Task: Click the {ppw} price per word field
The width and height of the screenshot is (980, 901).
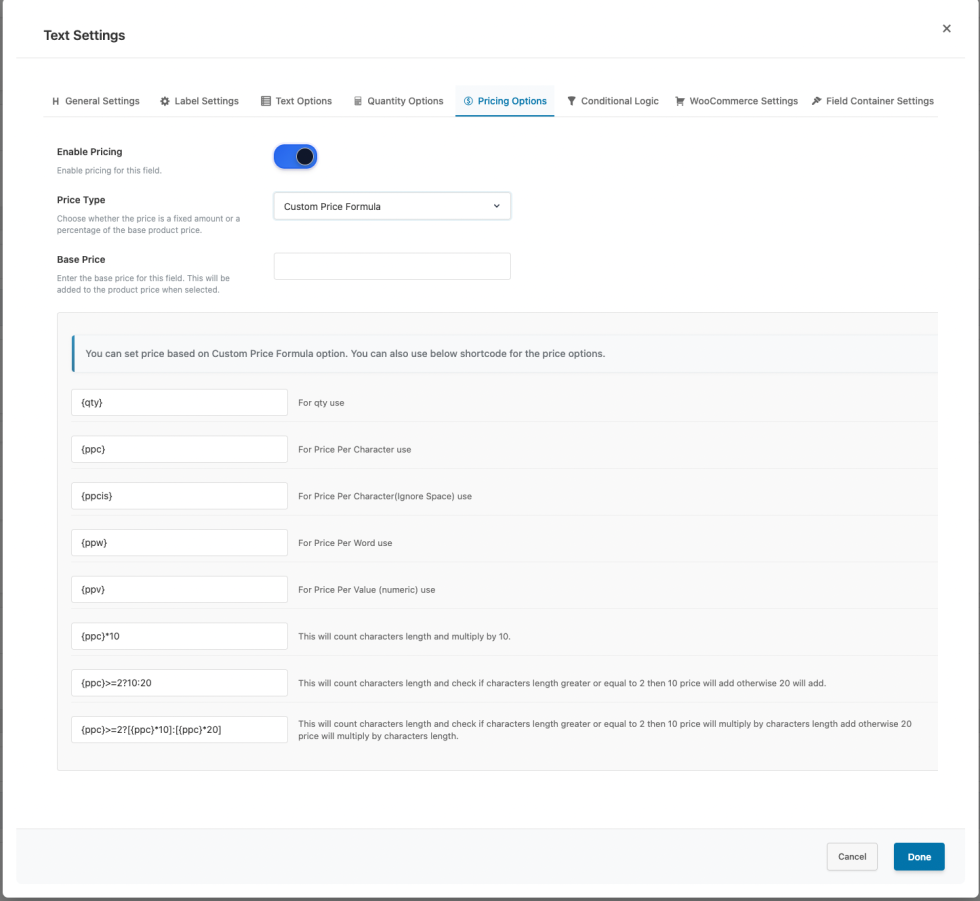Action: pos(180,543)
